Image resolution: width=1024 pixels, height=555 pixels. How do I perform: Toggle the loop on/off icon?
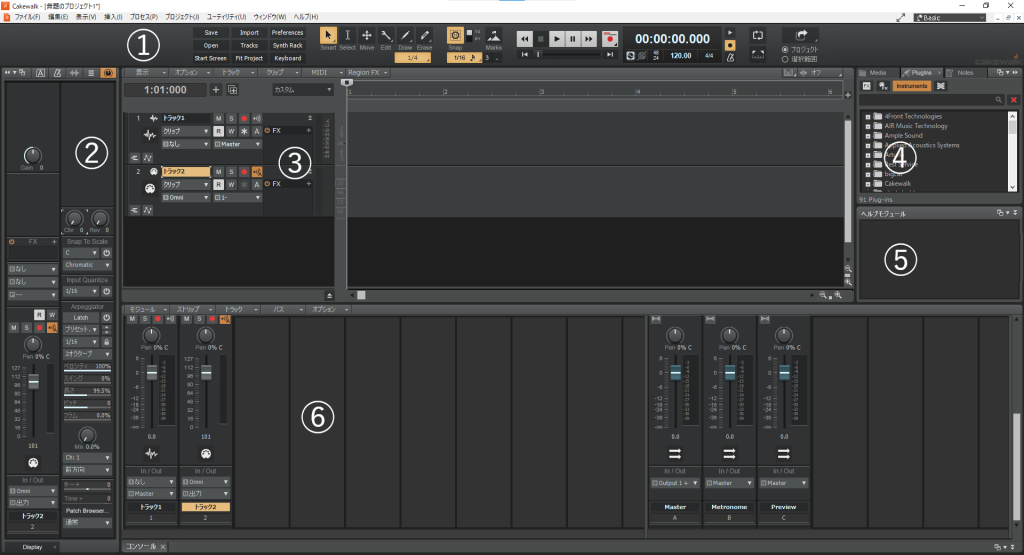(x=758, y=35)
